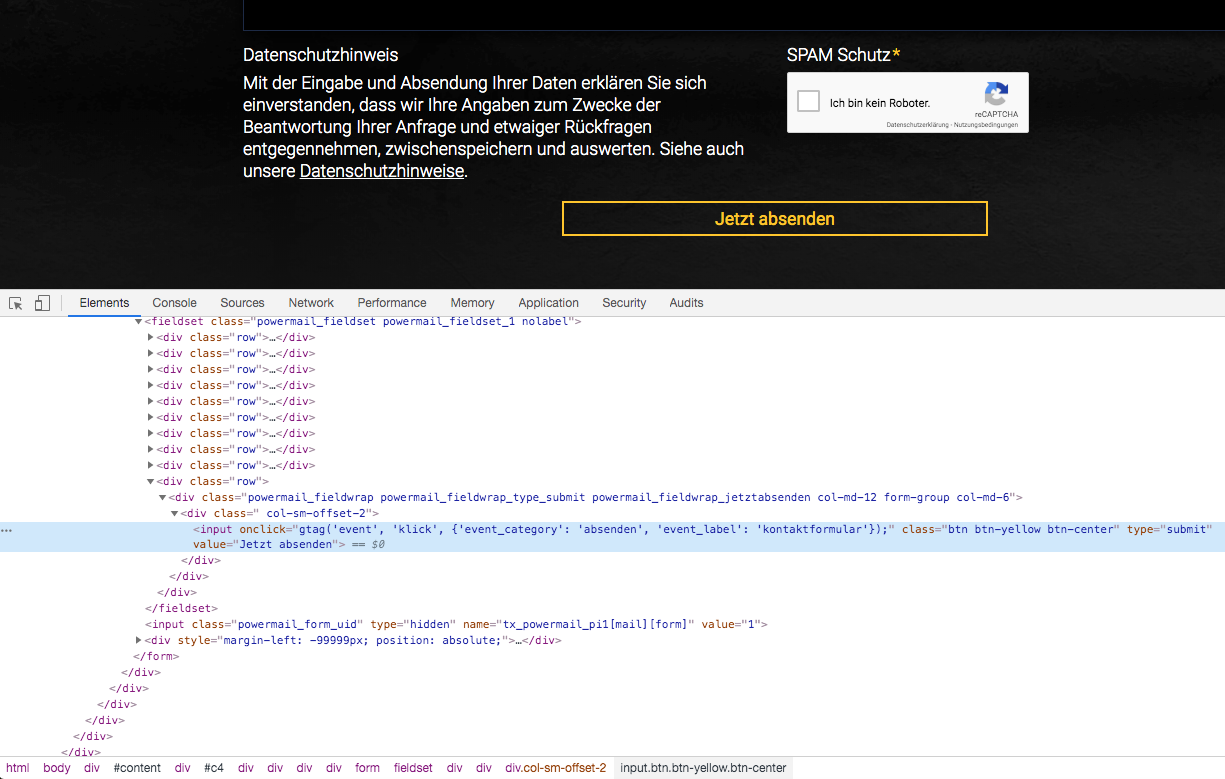Toggle the device toolbar icon
Image resolution: width=1225 pixels, height=779 pixels.
[42, 303]
